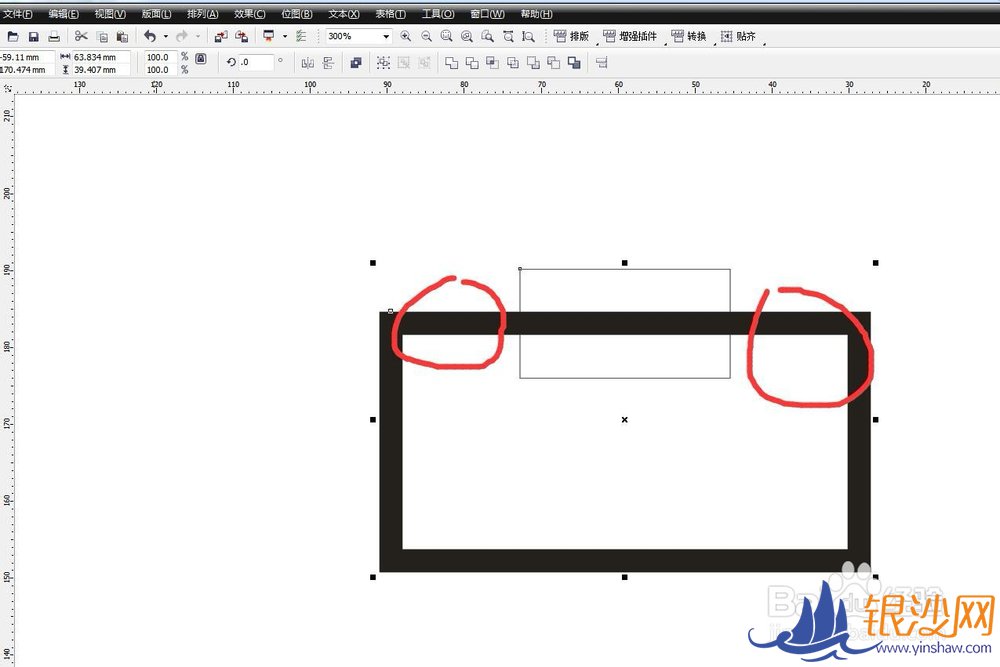Click the Mirror Horizontally icon
This screenshot has width=1000, height=667.
[x=307, y=61]
